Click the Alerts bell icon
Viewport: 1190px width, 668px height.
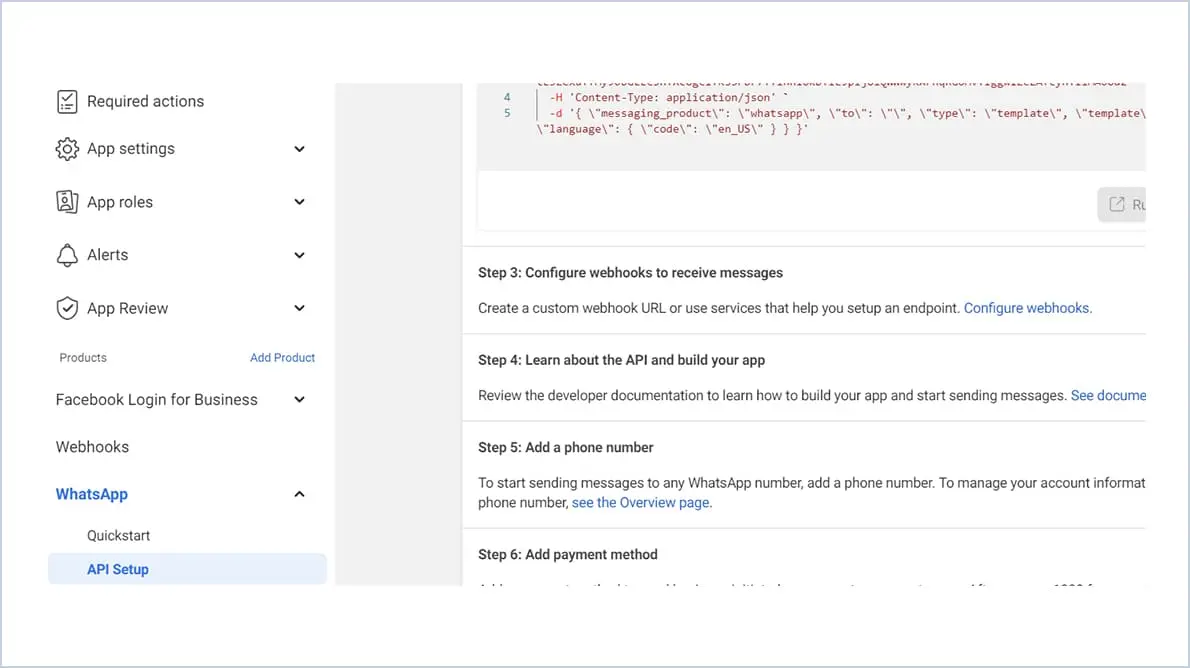point(67,255)
